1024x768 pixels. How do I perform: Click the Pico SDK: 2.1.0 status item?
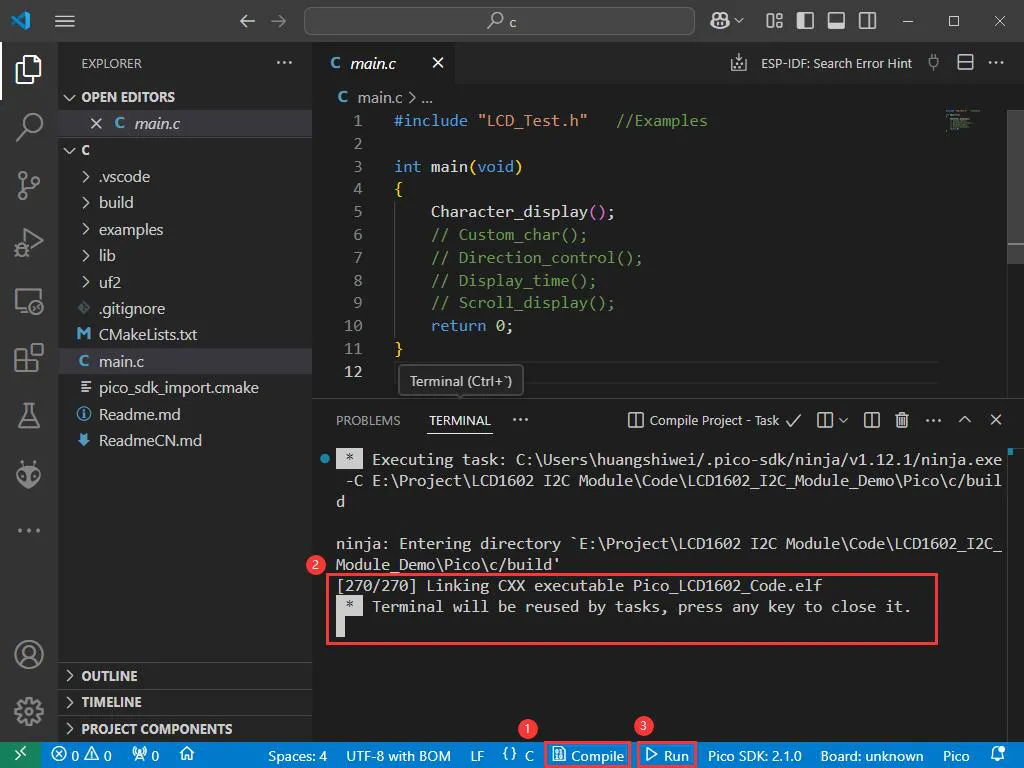click(755, 756)
